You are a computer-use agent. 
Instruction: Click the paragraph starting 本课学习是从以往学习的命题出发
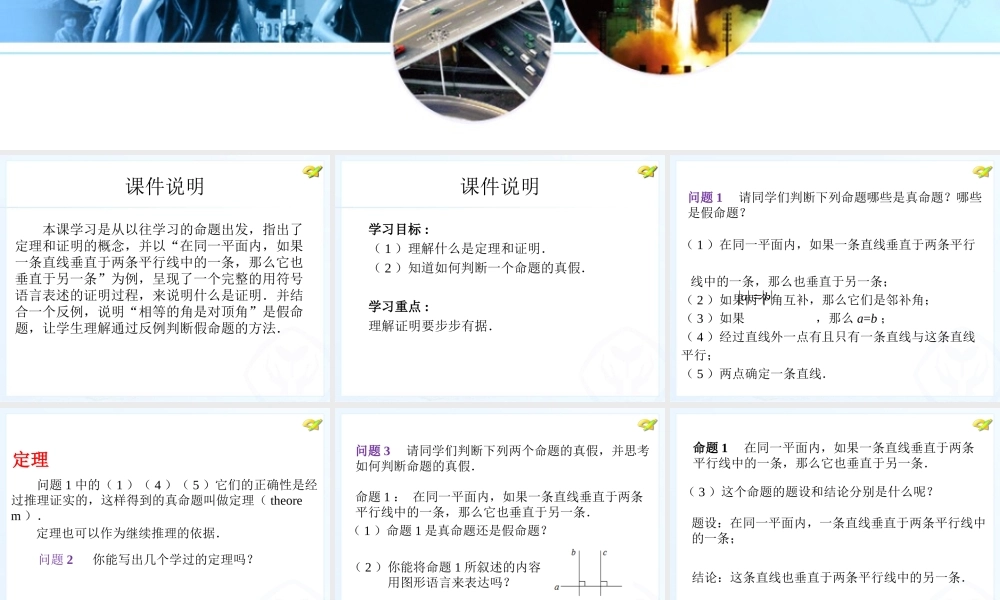pos(159,279)
